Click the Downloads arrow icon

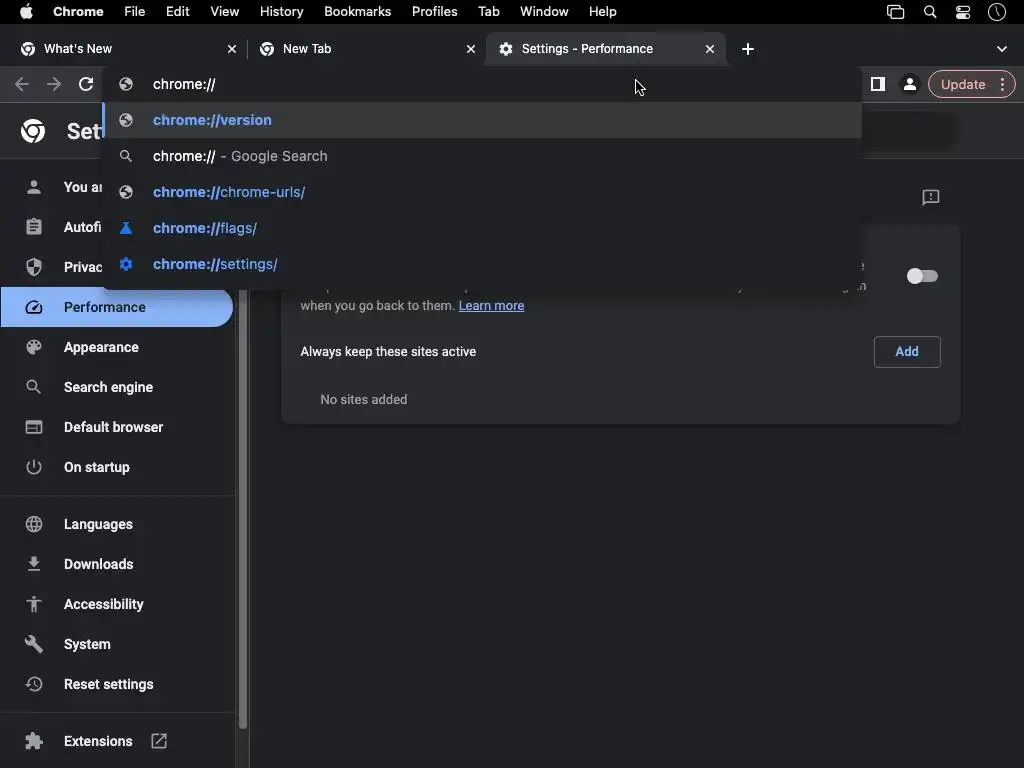[x=34, y=564]
